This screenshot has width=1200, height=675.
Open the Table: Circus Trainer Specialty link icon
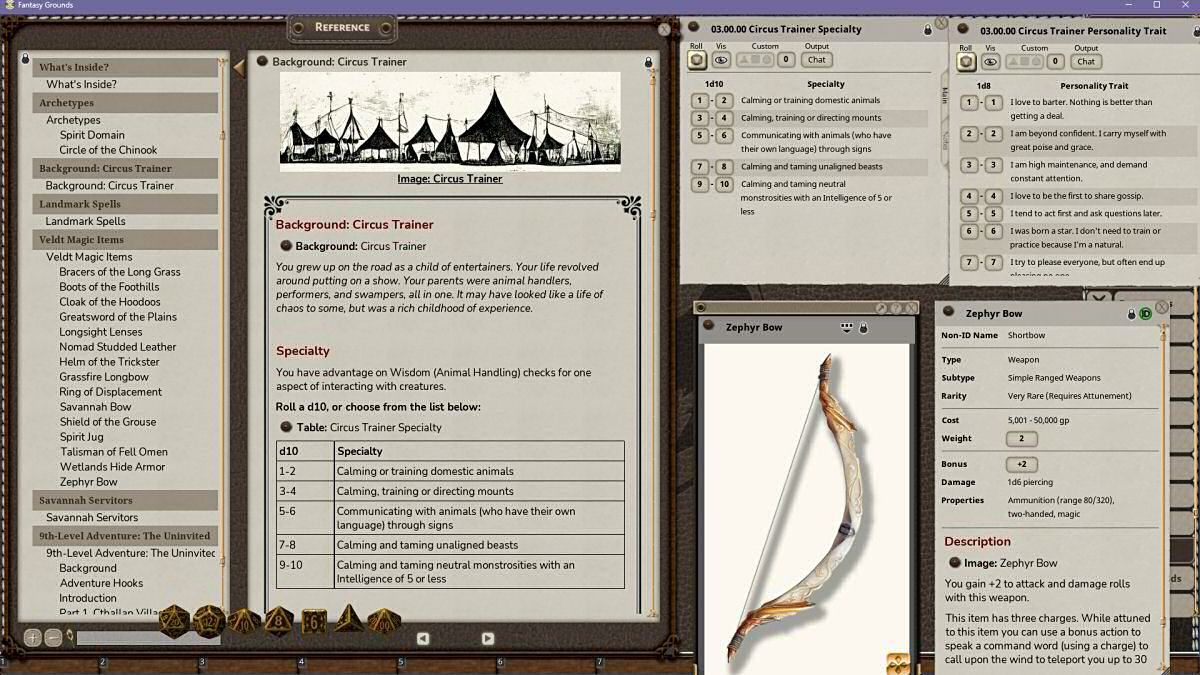(286, 427)
